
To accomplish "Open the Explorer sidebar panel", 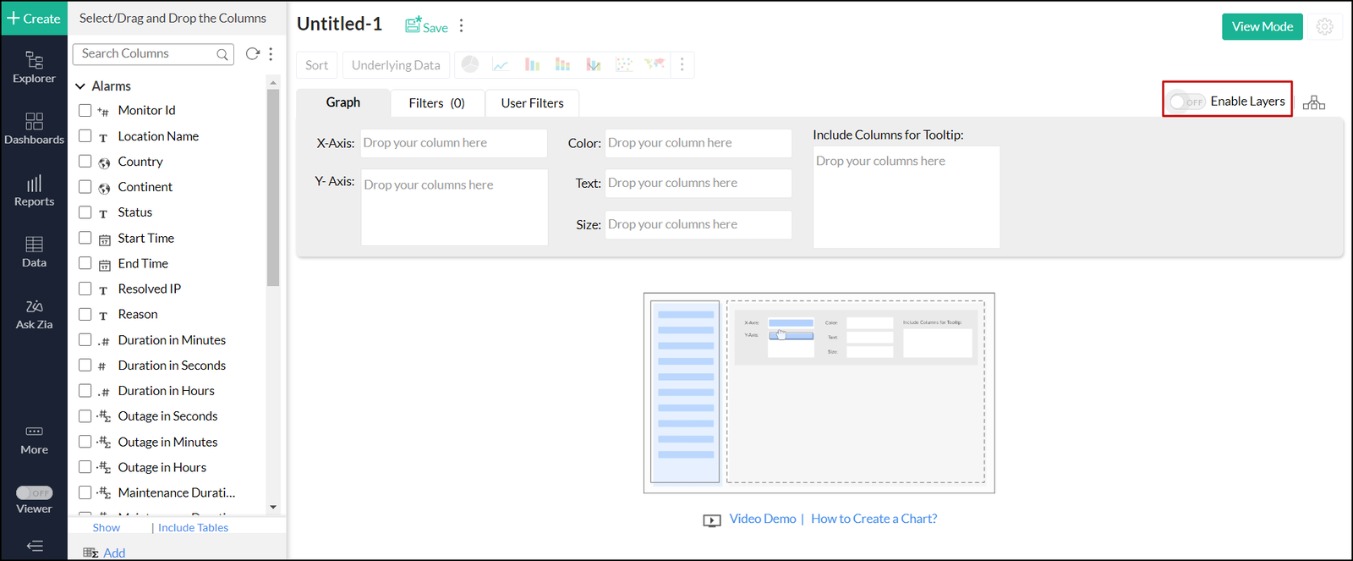I will (x=34, y=67).
